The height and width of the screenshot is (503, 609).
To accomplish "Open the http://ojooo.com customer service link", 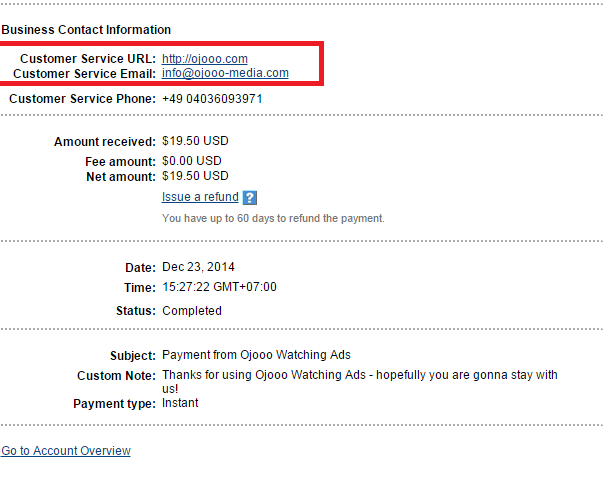I will coord(205,59).
